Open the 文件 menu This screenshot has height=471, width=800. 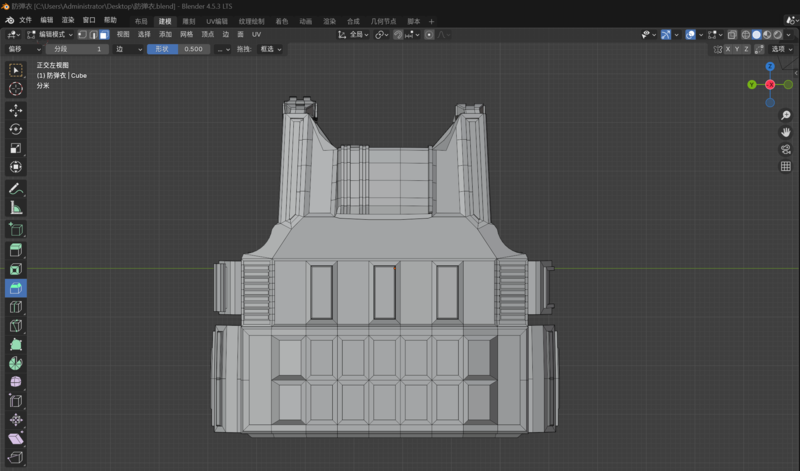click(25, 20)
